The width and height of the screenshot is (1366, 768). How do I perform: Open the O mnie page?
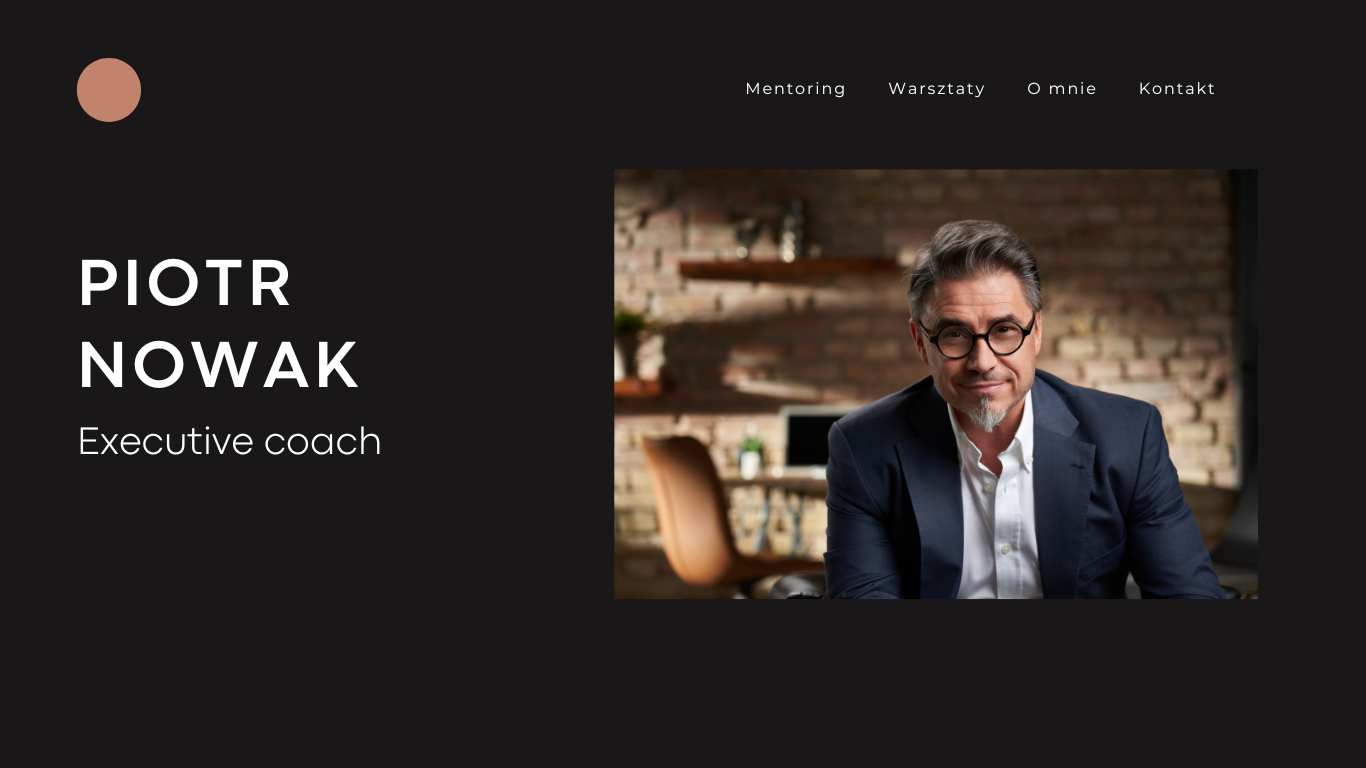[x=1062, y=89]
